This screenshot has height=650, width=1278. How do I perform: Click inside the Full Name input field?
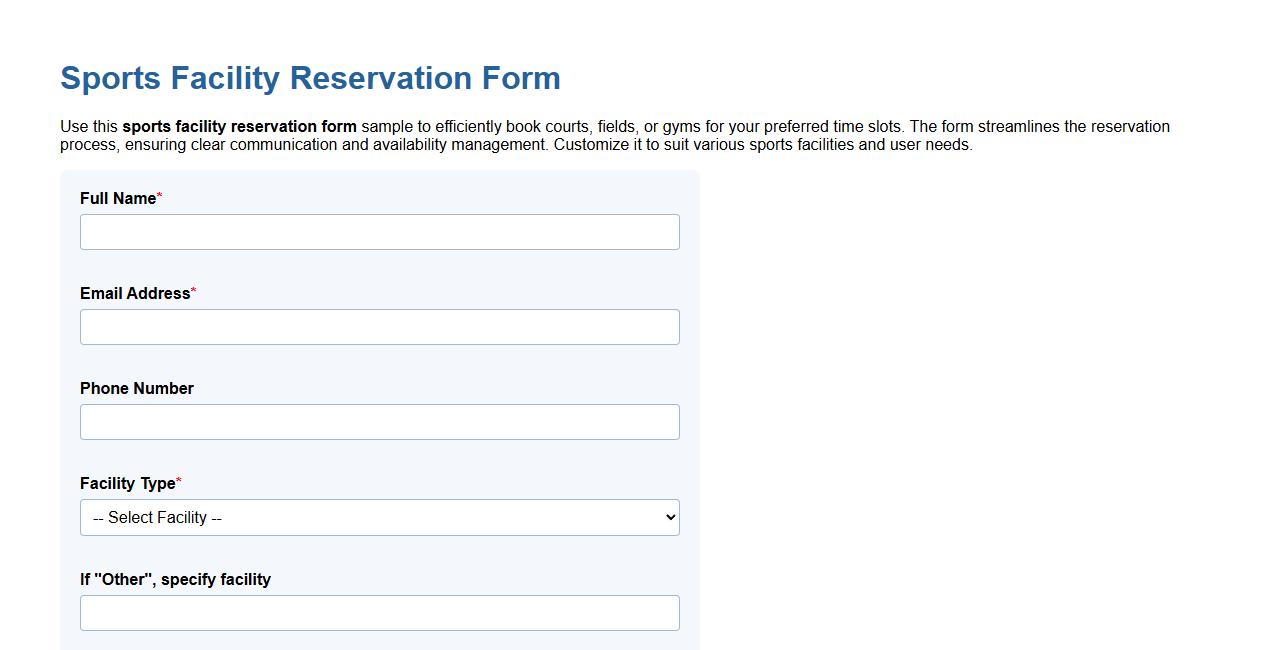380,231
